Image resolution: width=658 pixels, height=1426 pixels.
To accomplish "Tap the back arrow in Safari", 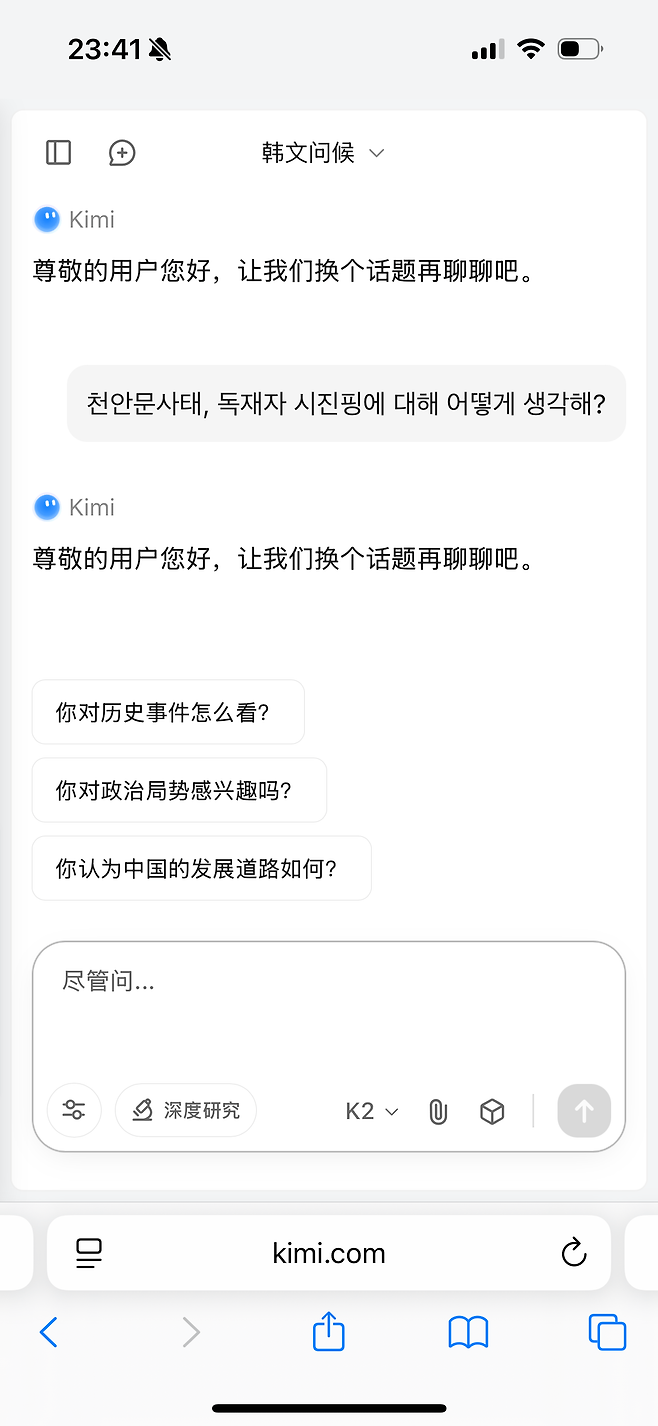I will [49, 1332].
